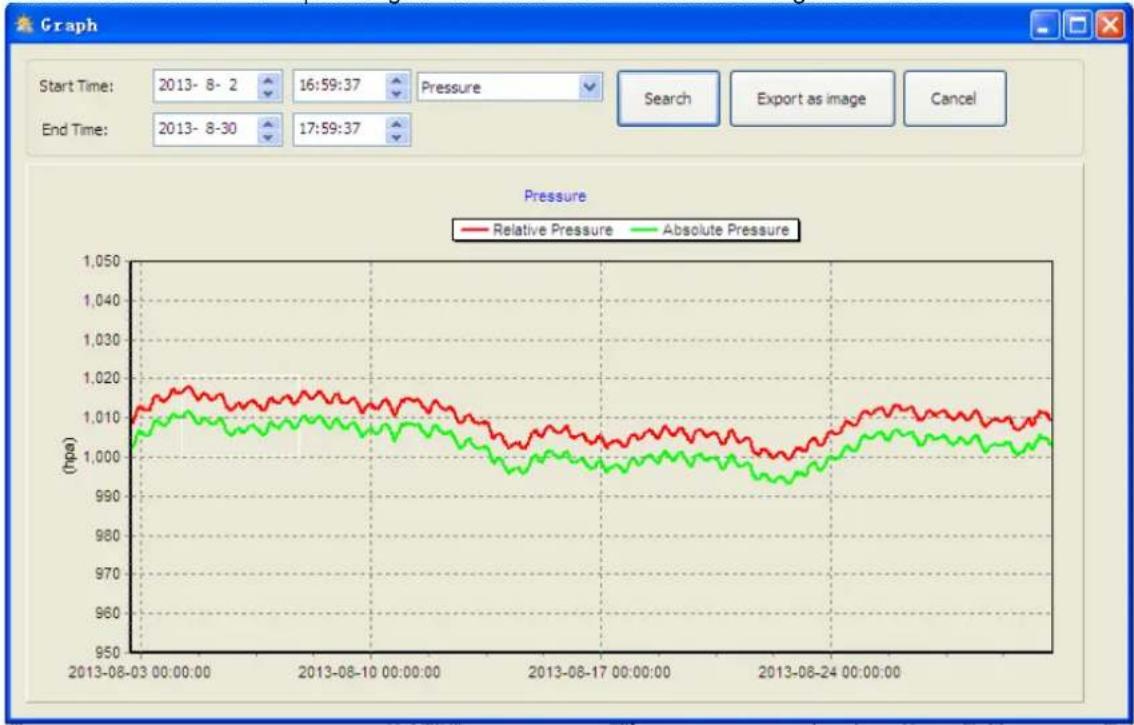
Task: Click the Graph window title icon
Action: (x=24, y=25)
